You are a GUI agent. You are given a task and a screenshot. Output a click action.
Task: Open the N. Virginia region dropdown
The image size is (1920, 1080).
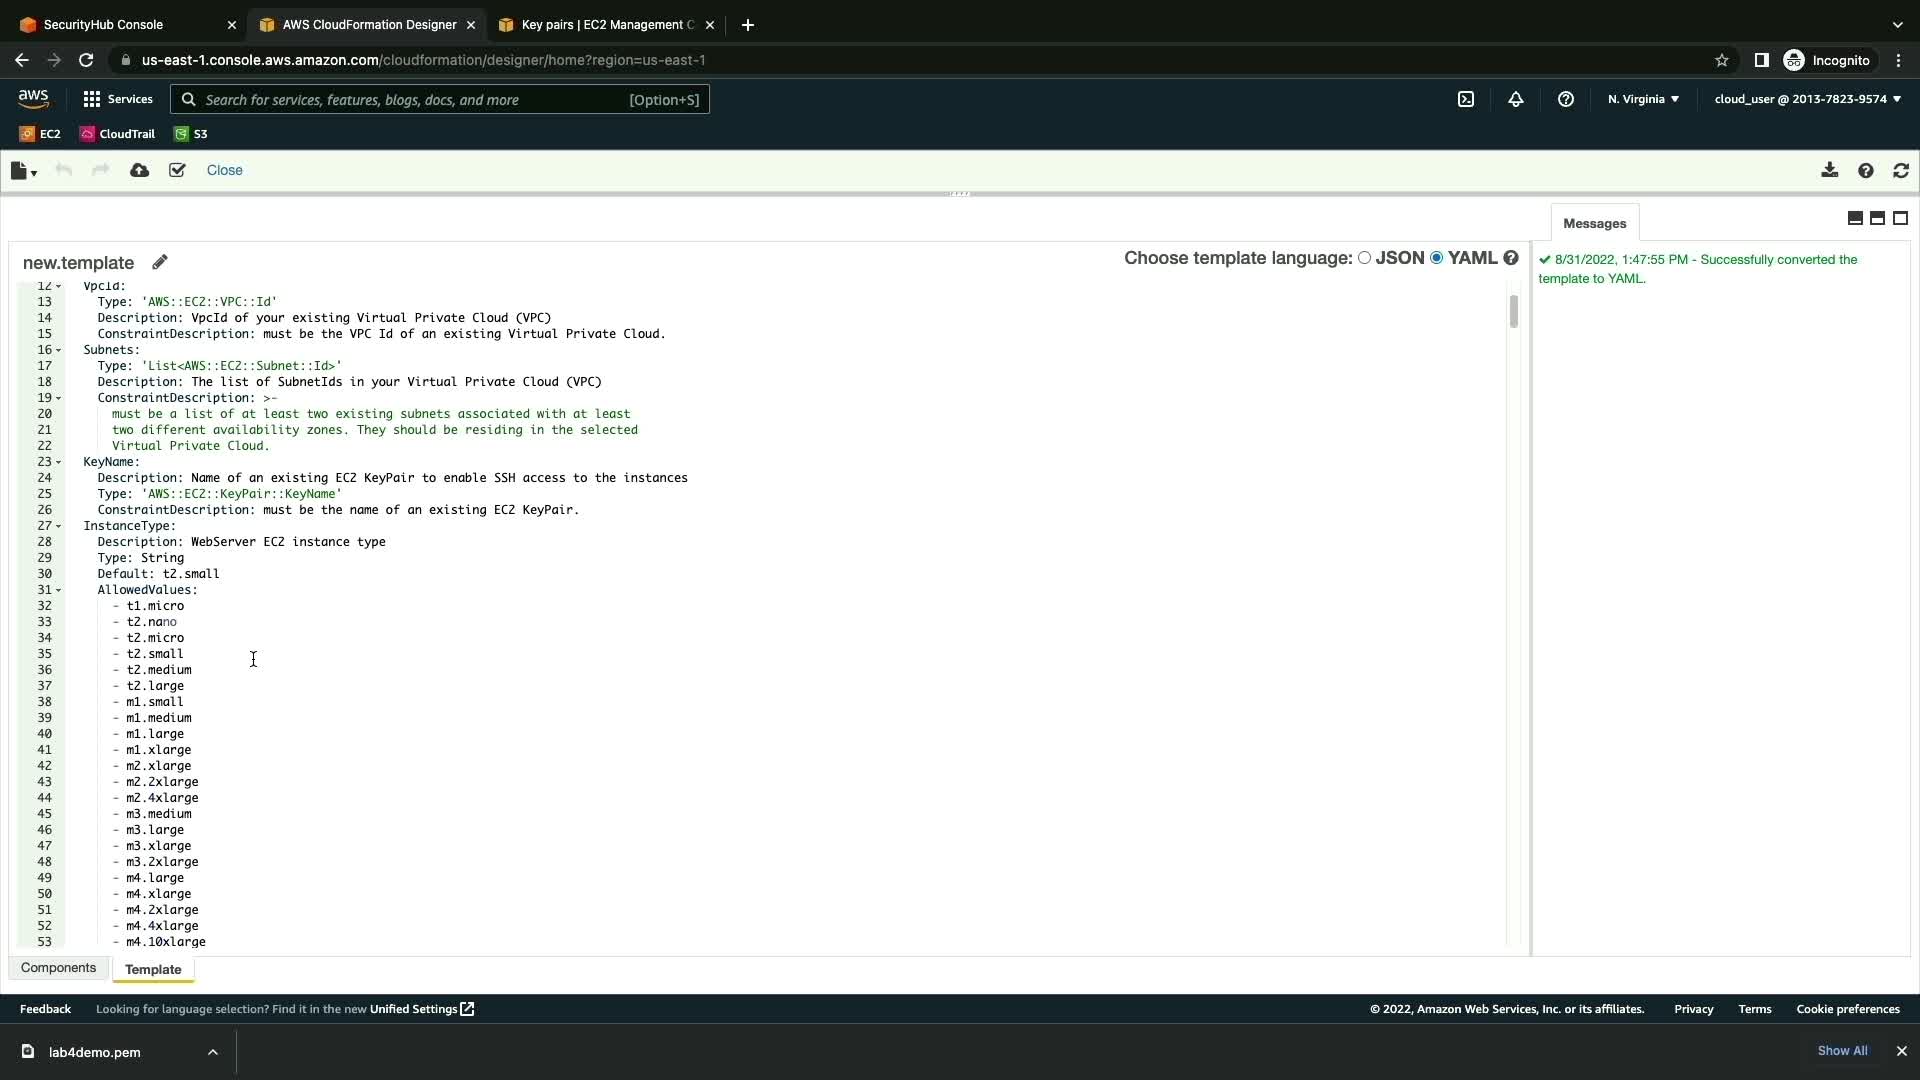pos(1643,99)
